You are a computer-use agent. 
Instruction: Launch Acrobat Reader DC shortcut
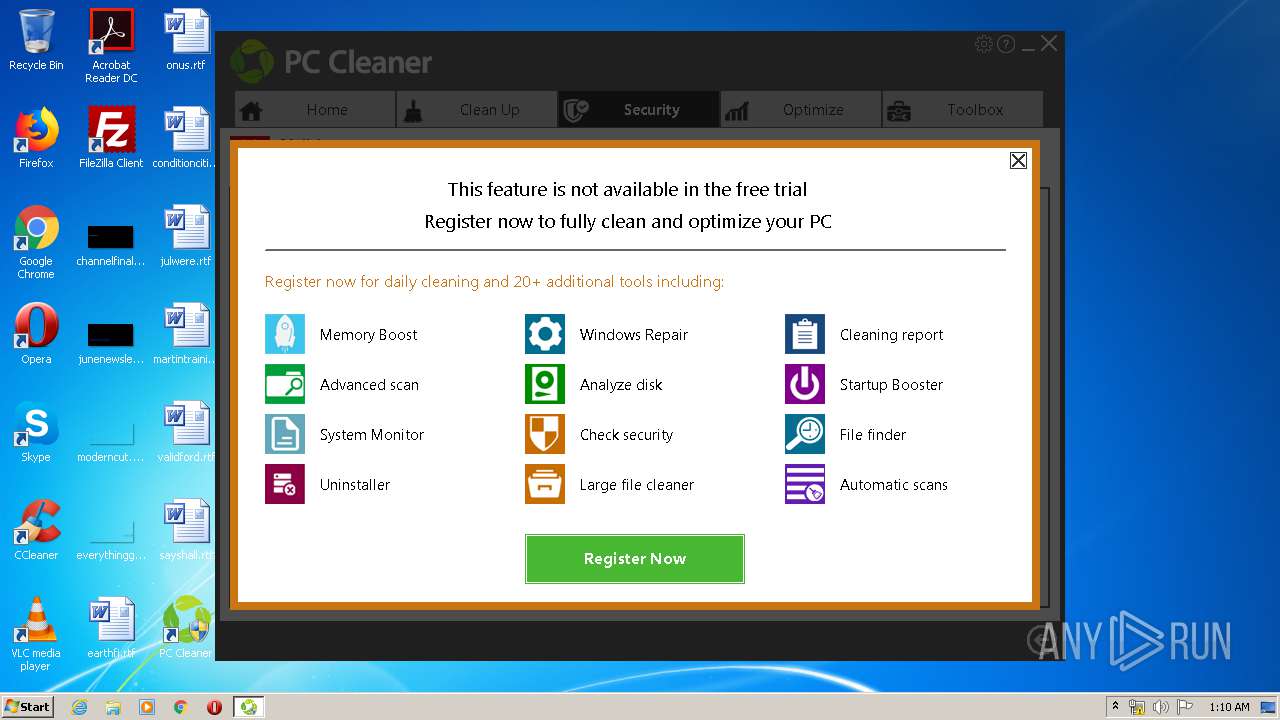pos(111,46)
